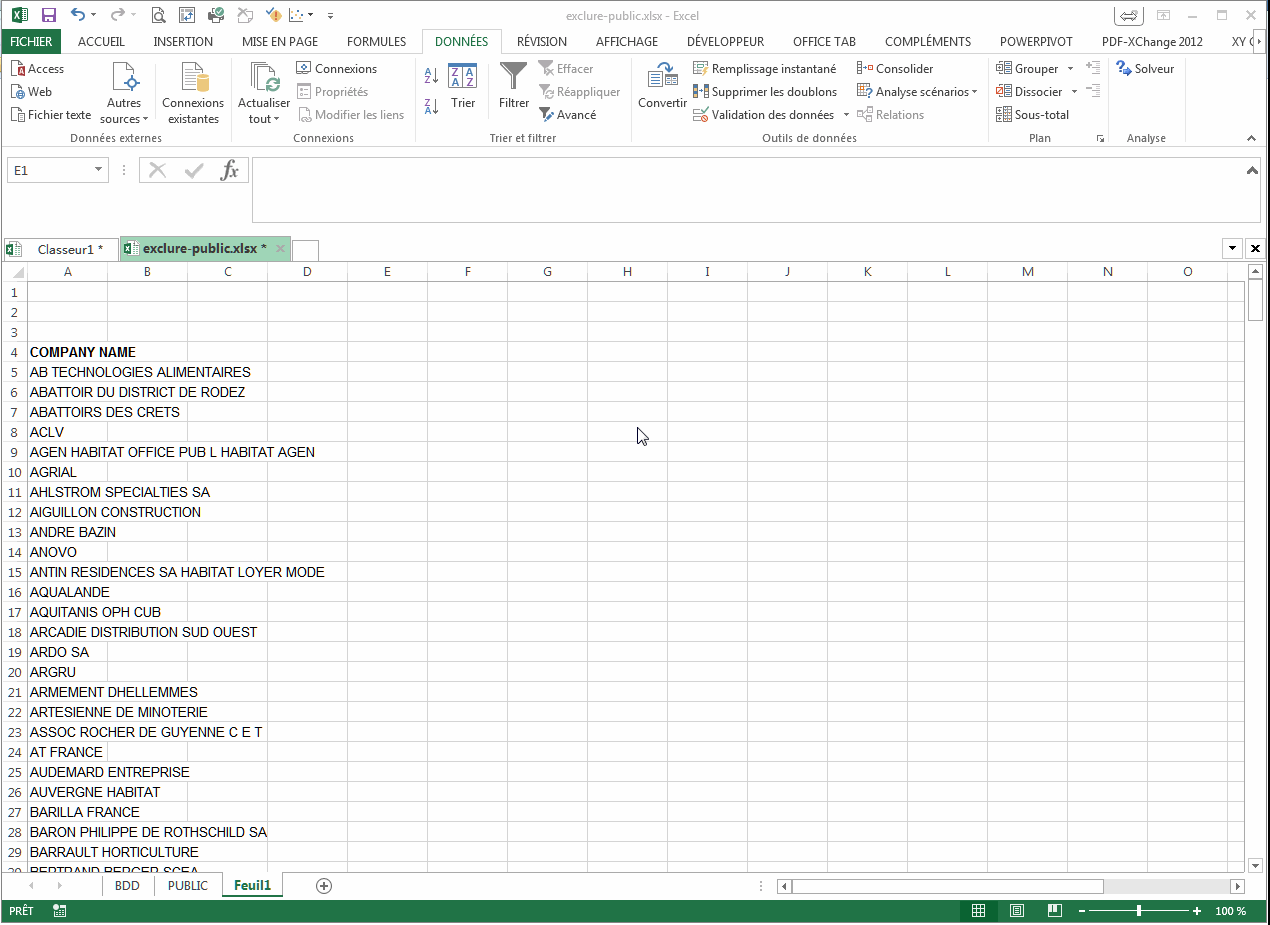This screenshot has width=1270, height=925.
Task: Zoom in using the plus button
Action: [1197, 911]
